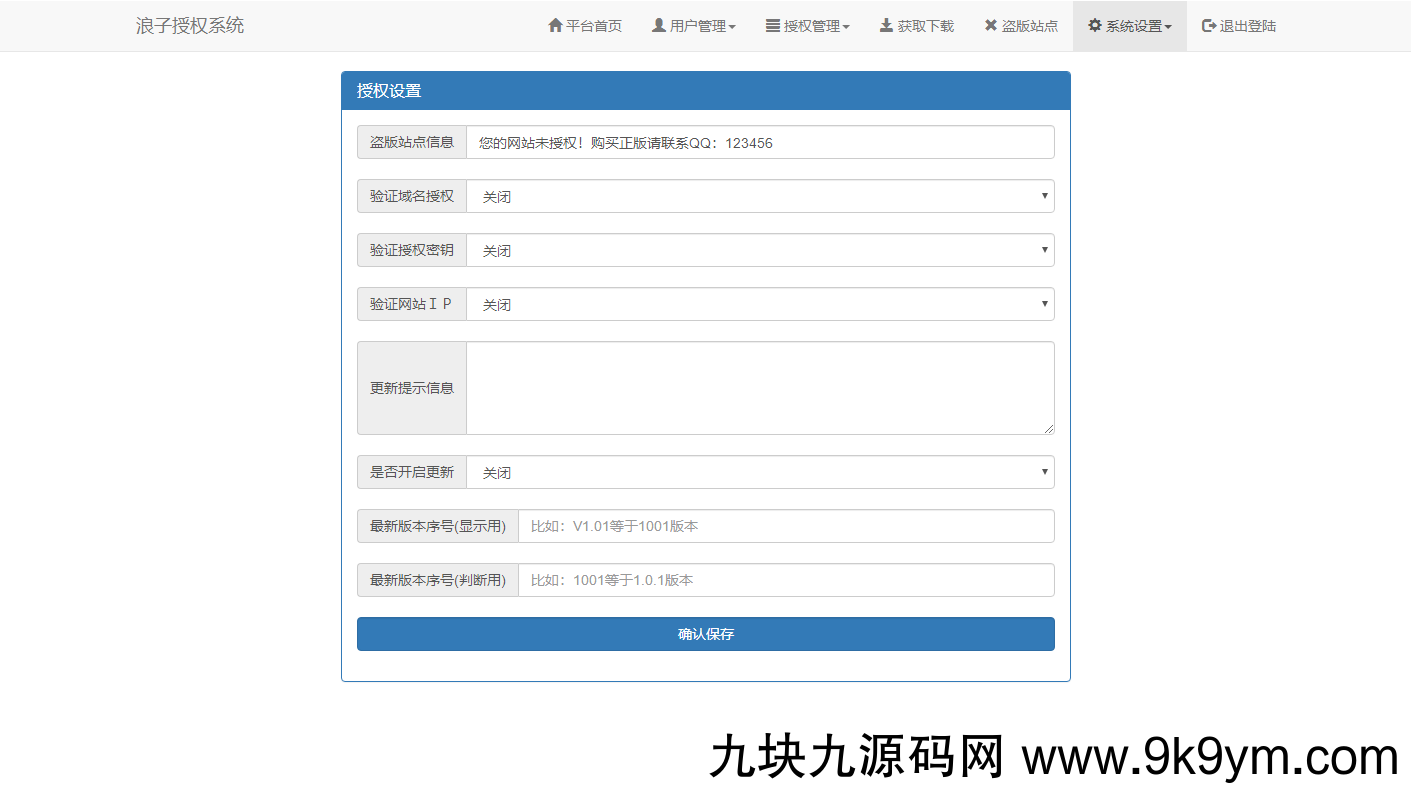Go to the 浪子授权系统 brand link

190,26
